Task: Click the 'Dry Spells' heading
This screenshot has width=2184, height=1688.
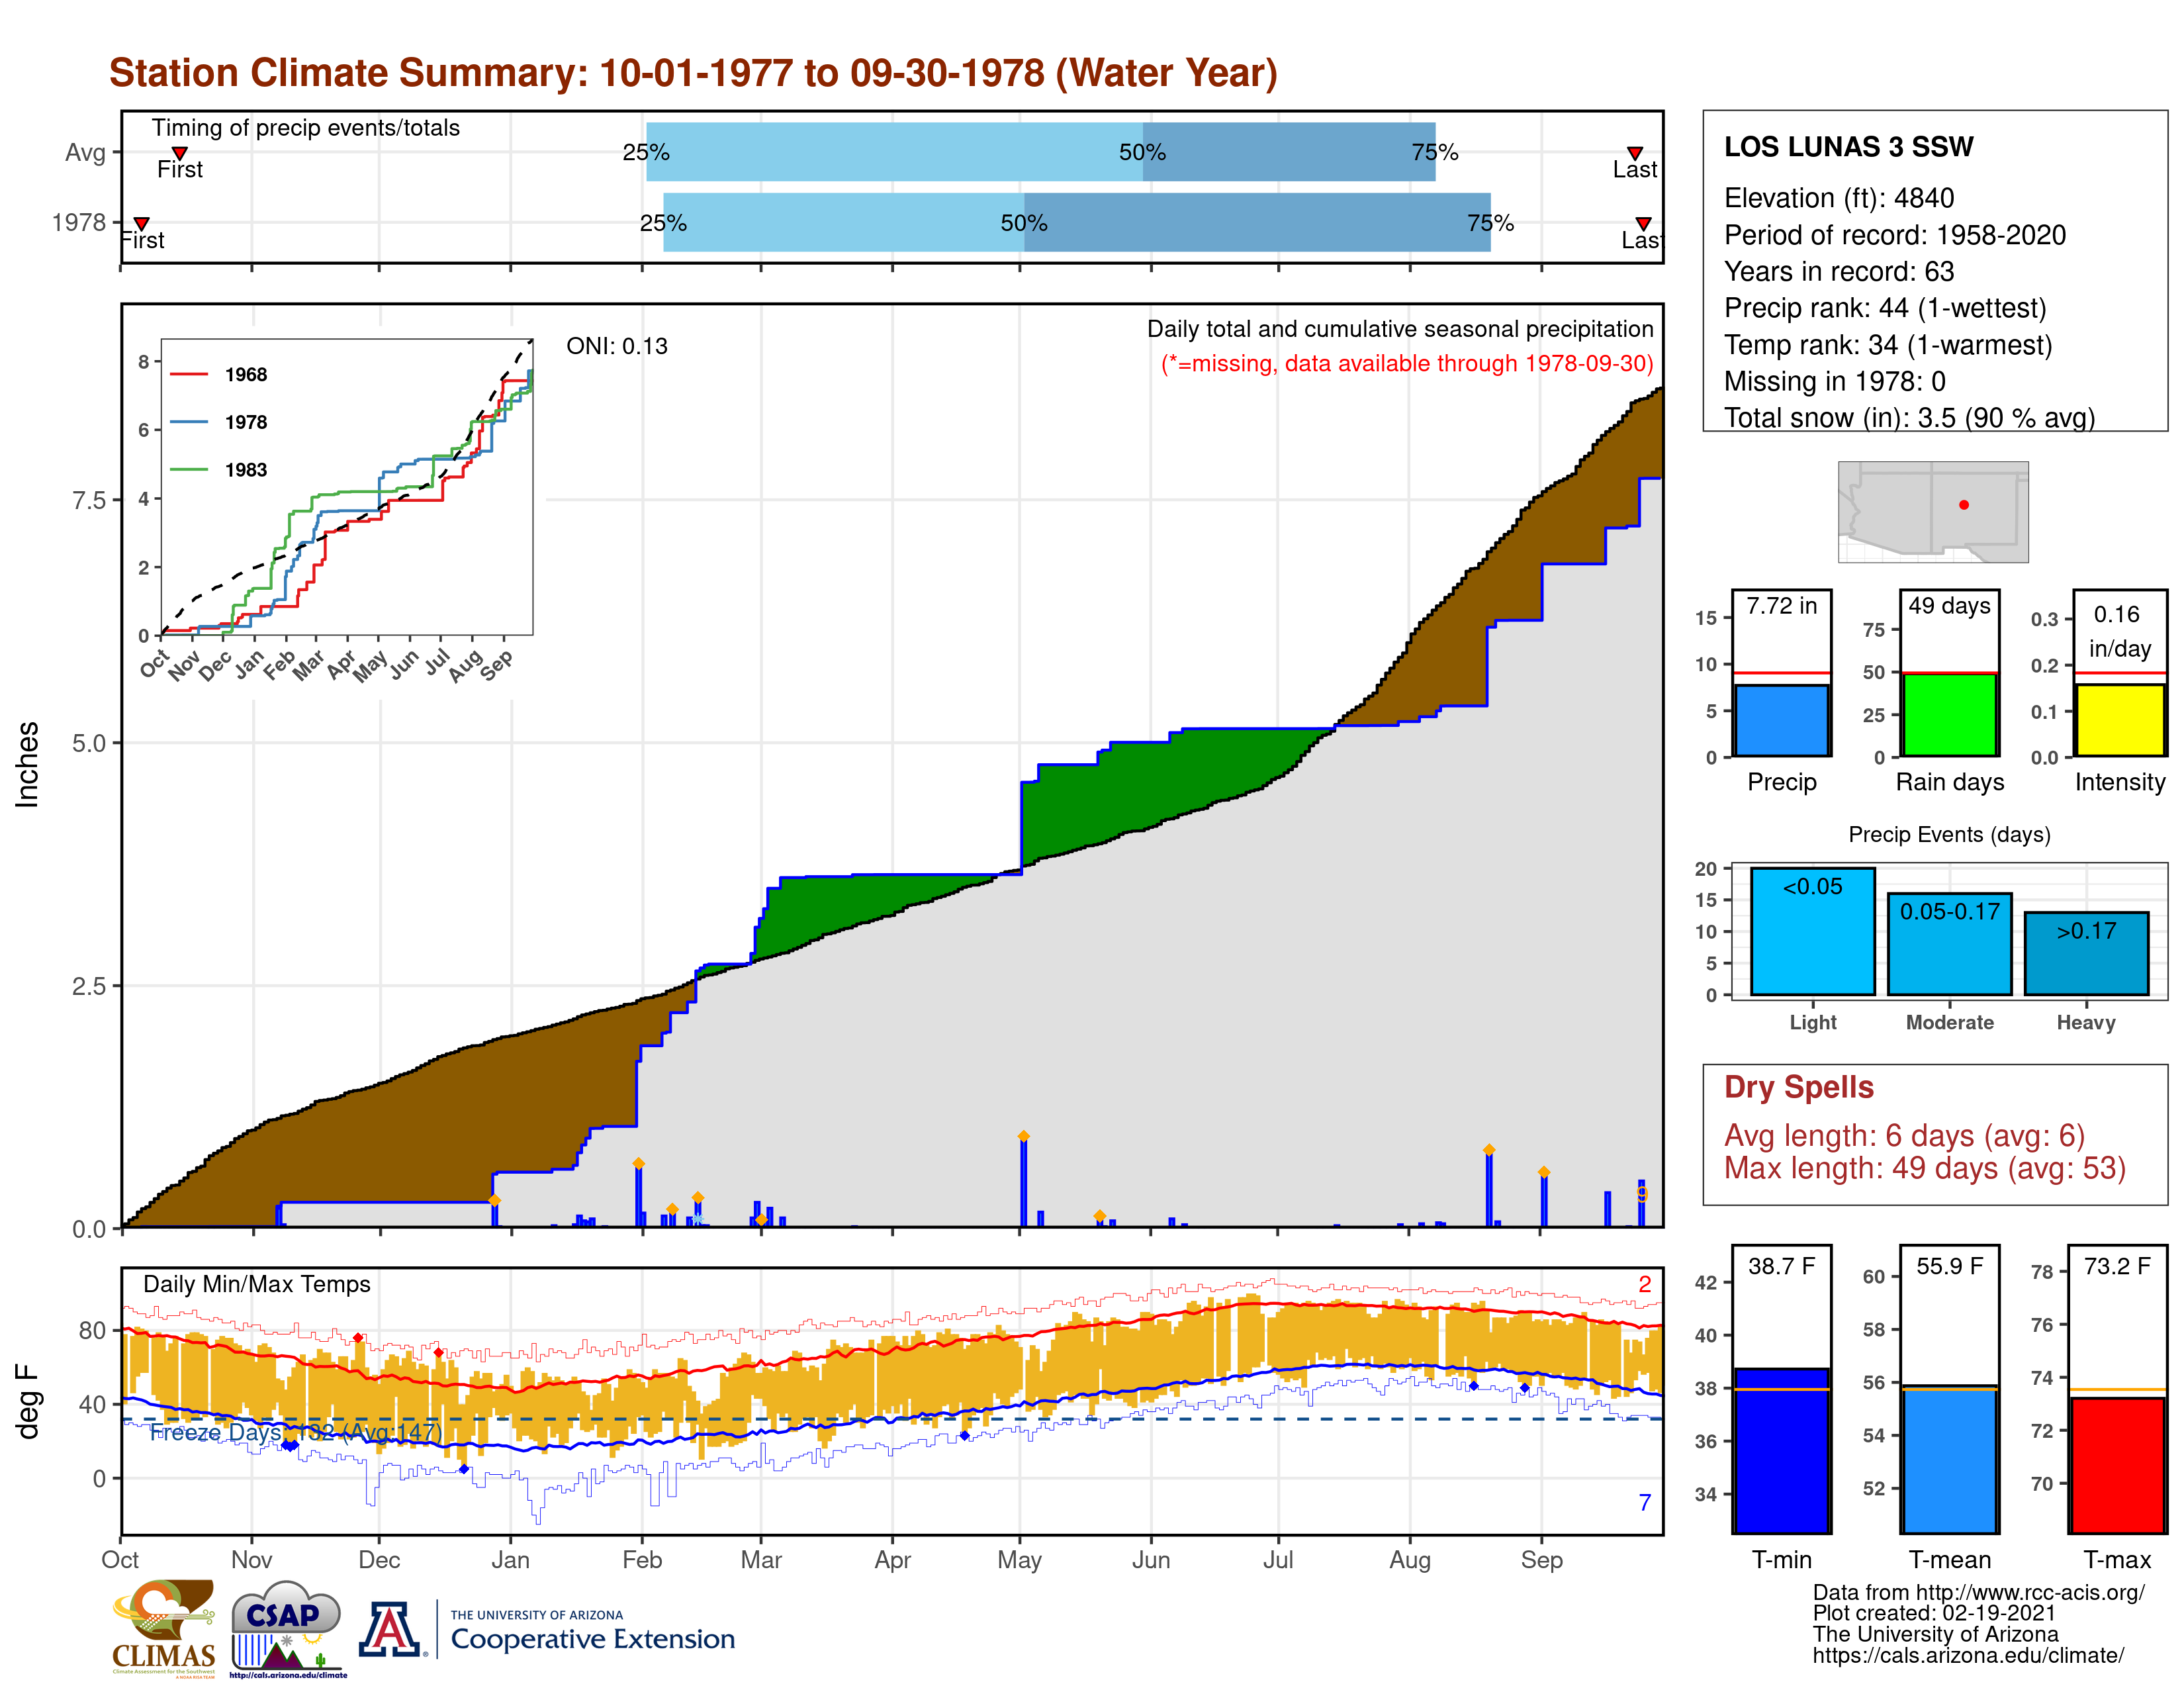Action: coord(1798,1087)
